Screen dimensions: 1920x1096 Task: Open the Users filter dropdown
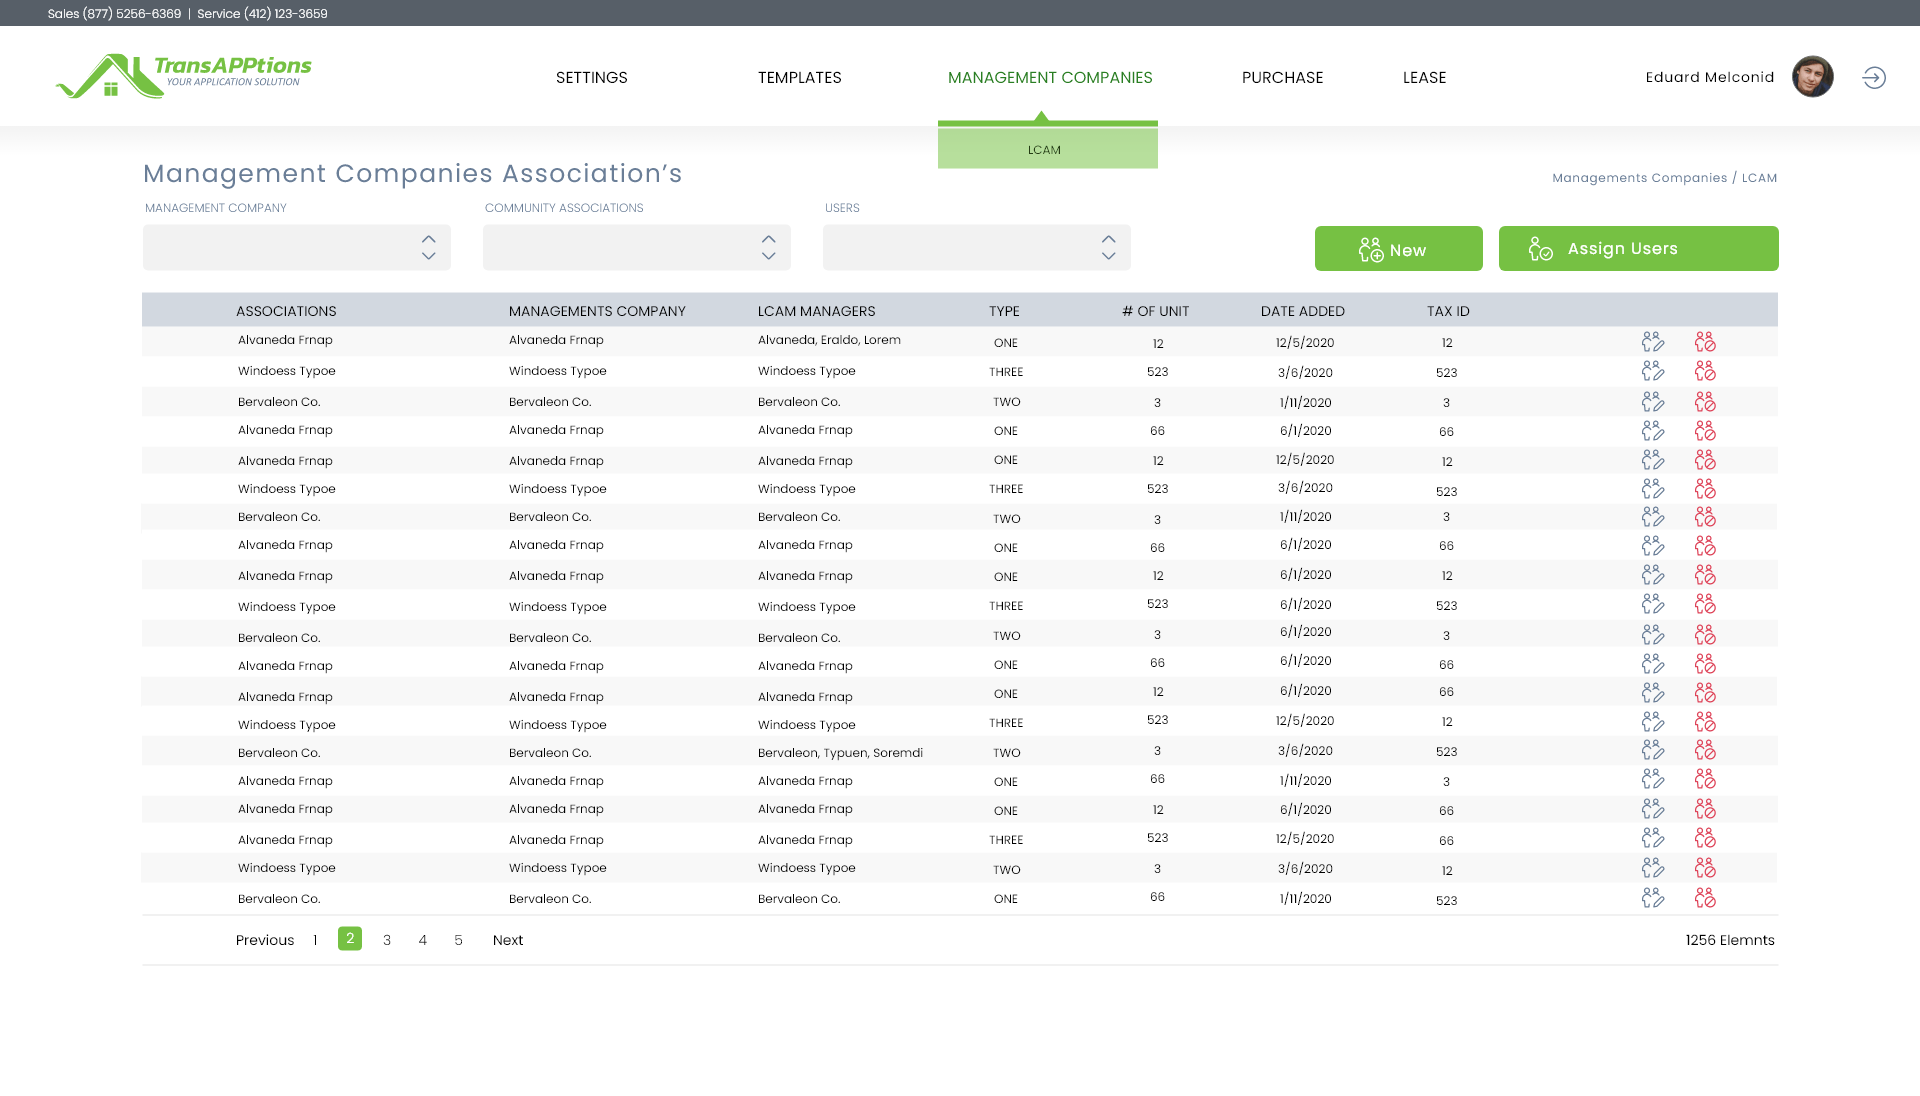click(977, 247)
